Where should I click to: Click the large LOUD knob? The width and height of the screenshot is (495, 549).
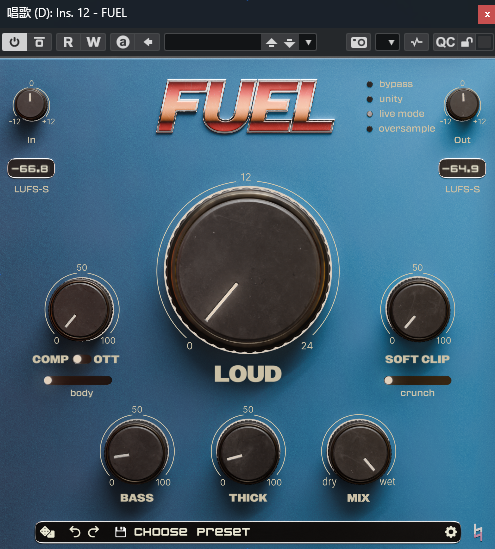pos(248,269)
